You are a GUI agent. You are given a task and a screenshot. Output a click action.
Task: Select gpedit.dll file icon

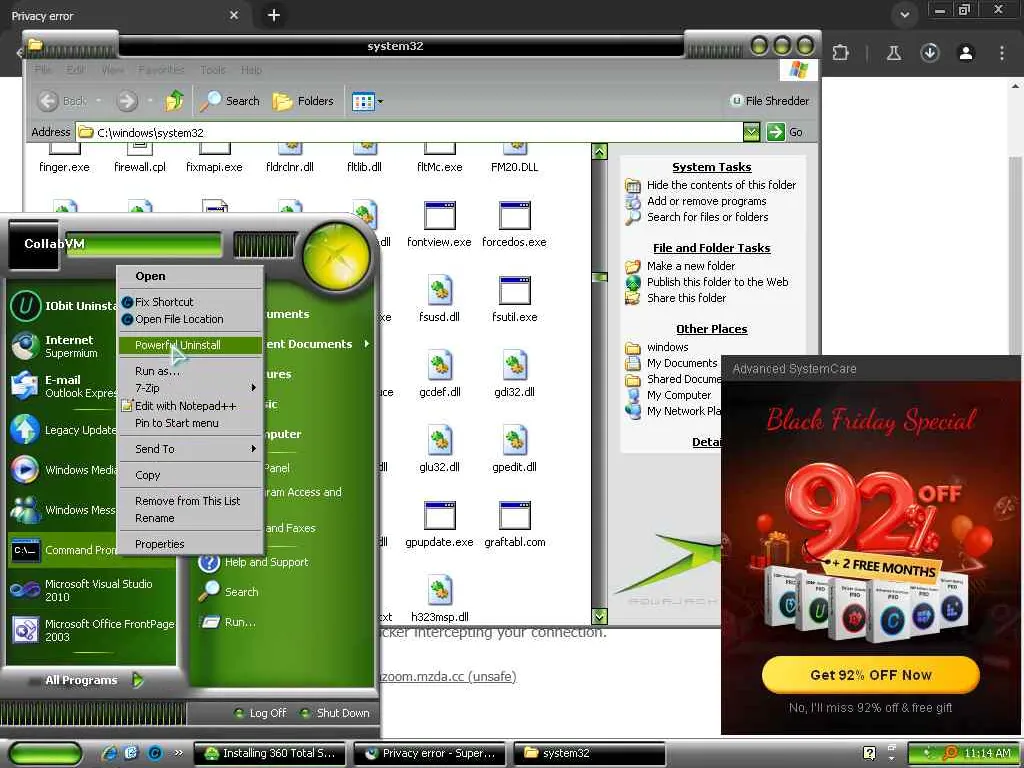point(515,441)
